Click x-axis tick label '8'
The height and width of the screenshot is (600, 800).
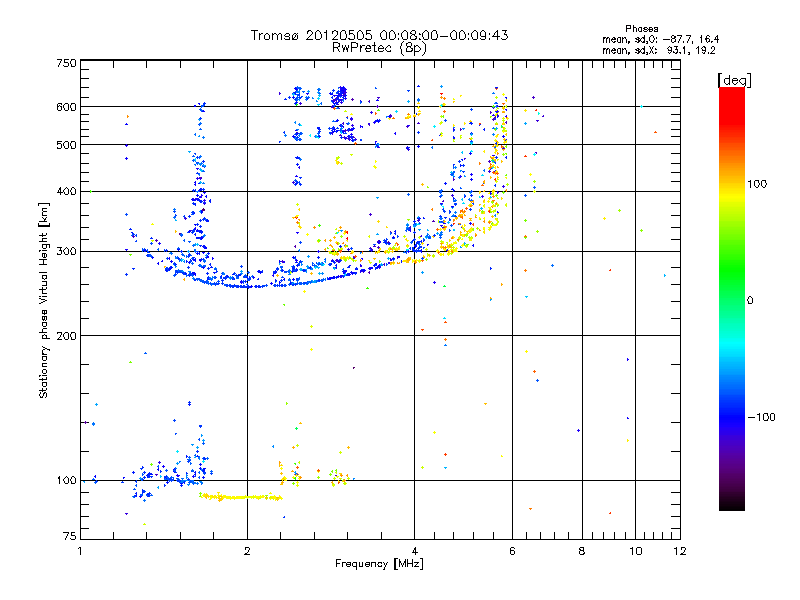[582, 551]
